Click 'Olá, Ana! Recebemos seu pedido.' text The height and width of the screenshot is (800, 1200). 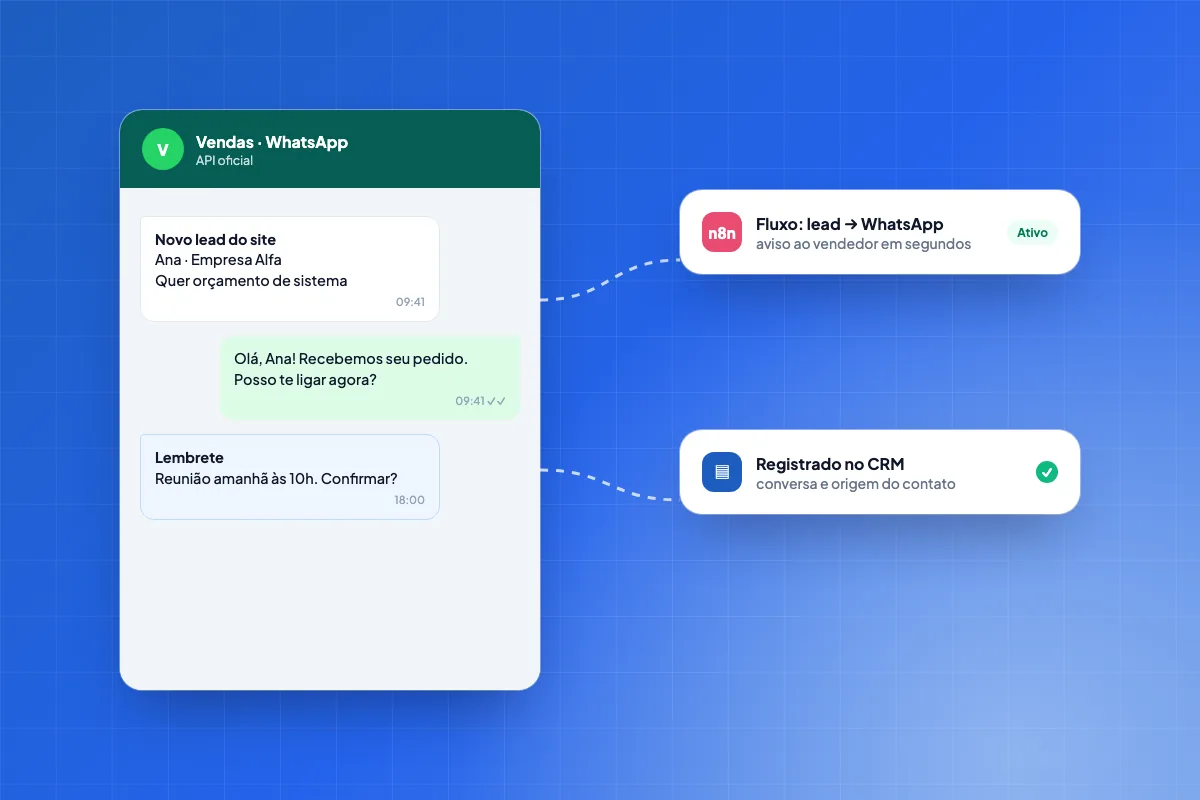(x=351, y=358)
